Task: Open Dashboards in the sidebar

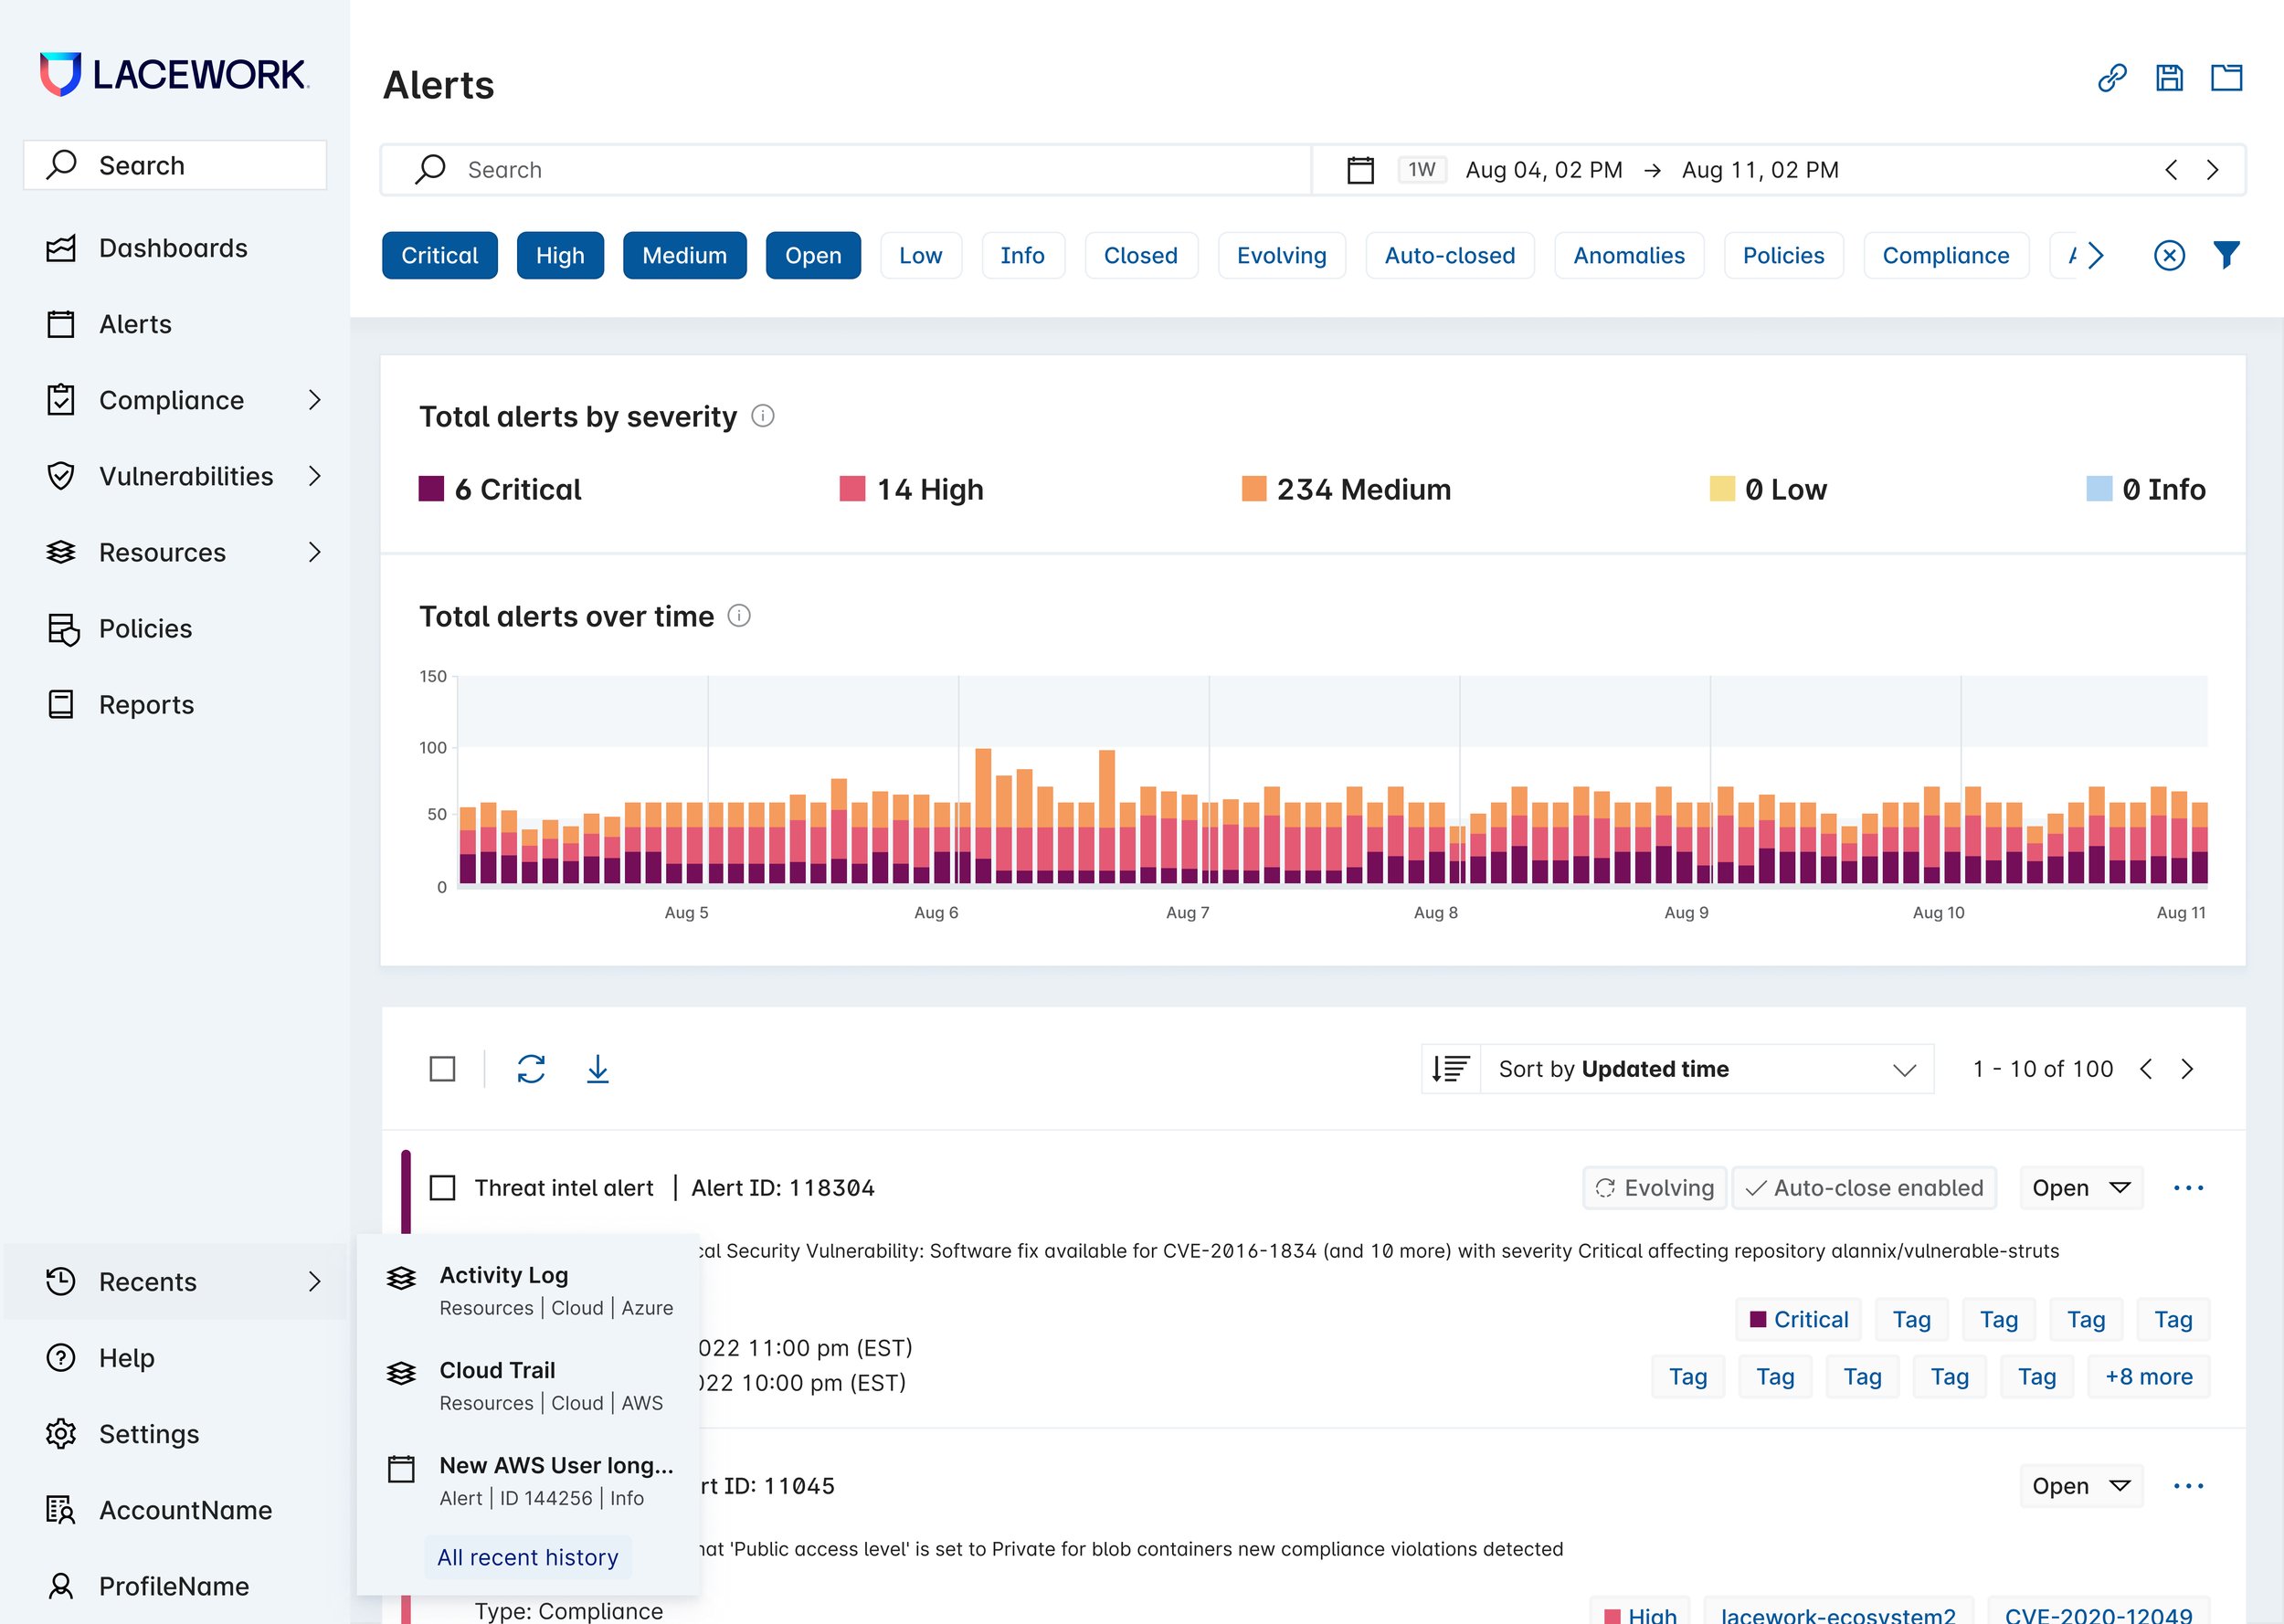Action: tap(173, 248)
